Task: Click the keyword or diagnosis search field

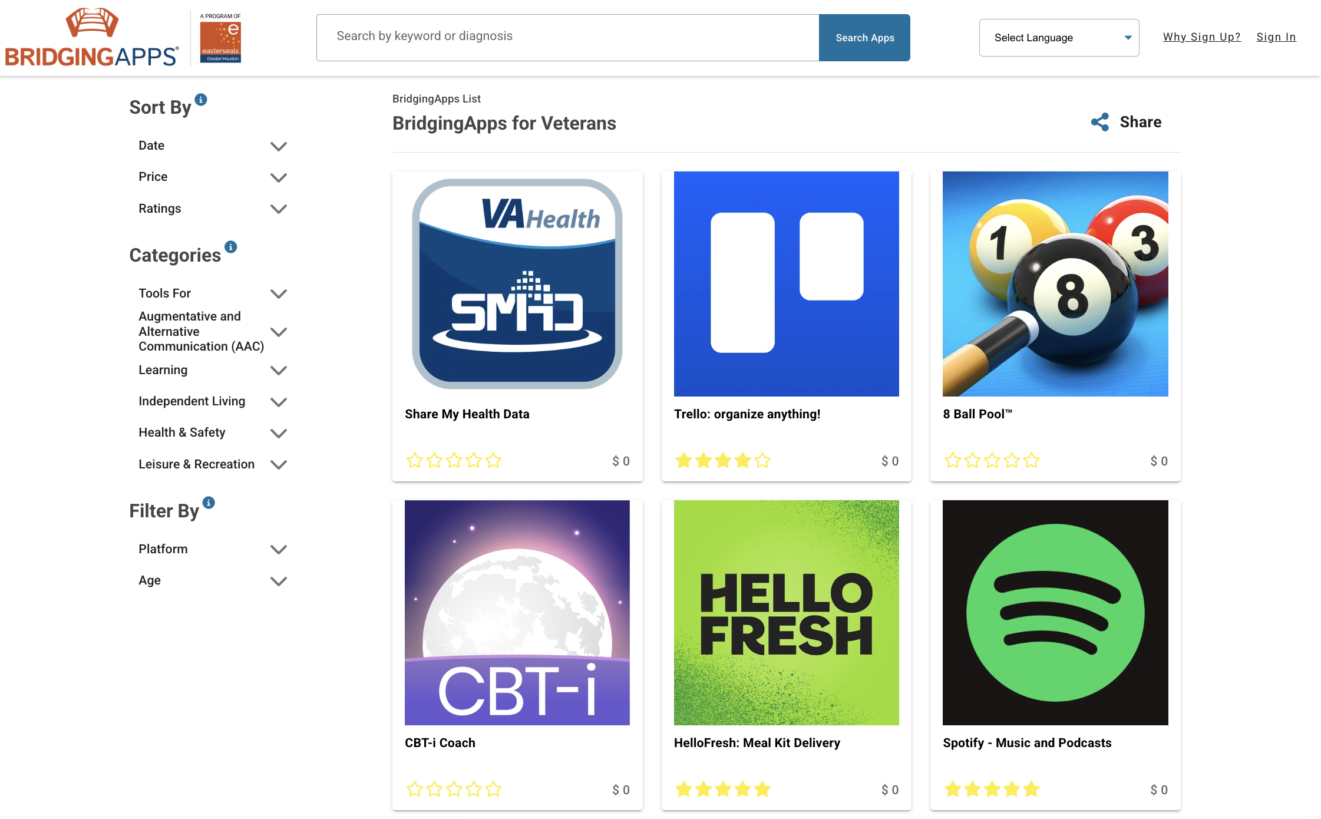Action: click(x=567, y=37)
